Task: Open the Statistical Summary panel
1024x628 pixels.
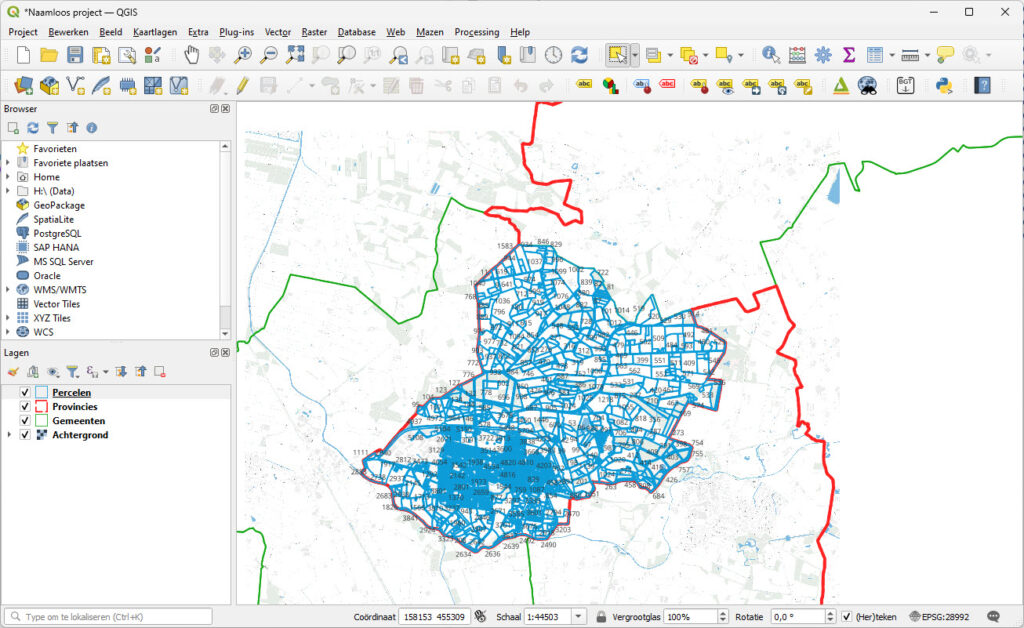Action: 847,55
